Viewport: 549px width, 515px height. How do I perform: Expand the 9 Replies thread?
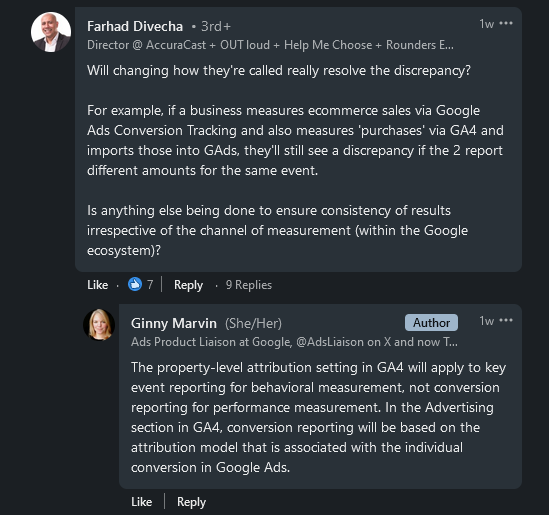click(x=249, y=285)
